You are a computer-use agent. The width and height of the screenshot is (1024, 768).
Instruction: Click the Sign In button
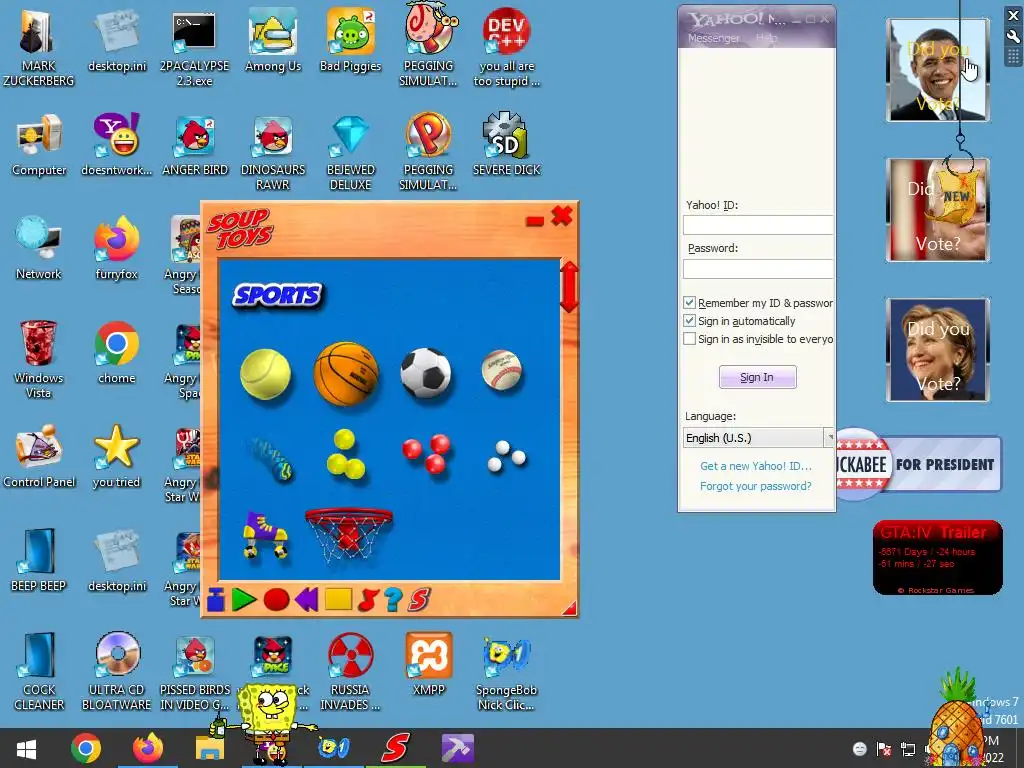(758, 377)
